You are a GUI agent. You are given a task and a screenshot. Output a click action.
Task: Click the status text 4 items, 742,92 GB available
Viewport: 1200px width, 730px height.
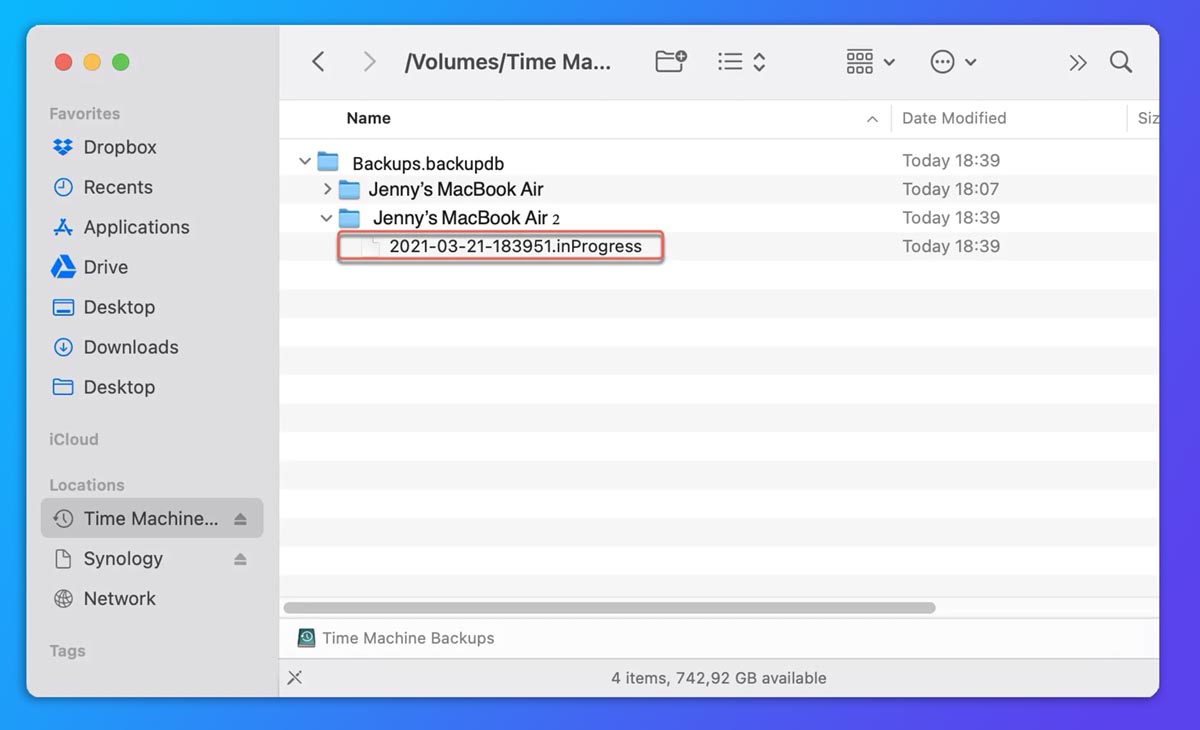click(719, 678)
